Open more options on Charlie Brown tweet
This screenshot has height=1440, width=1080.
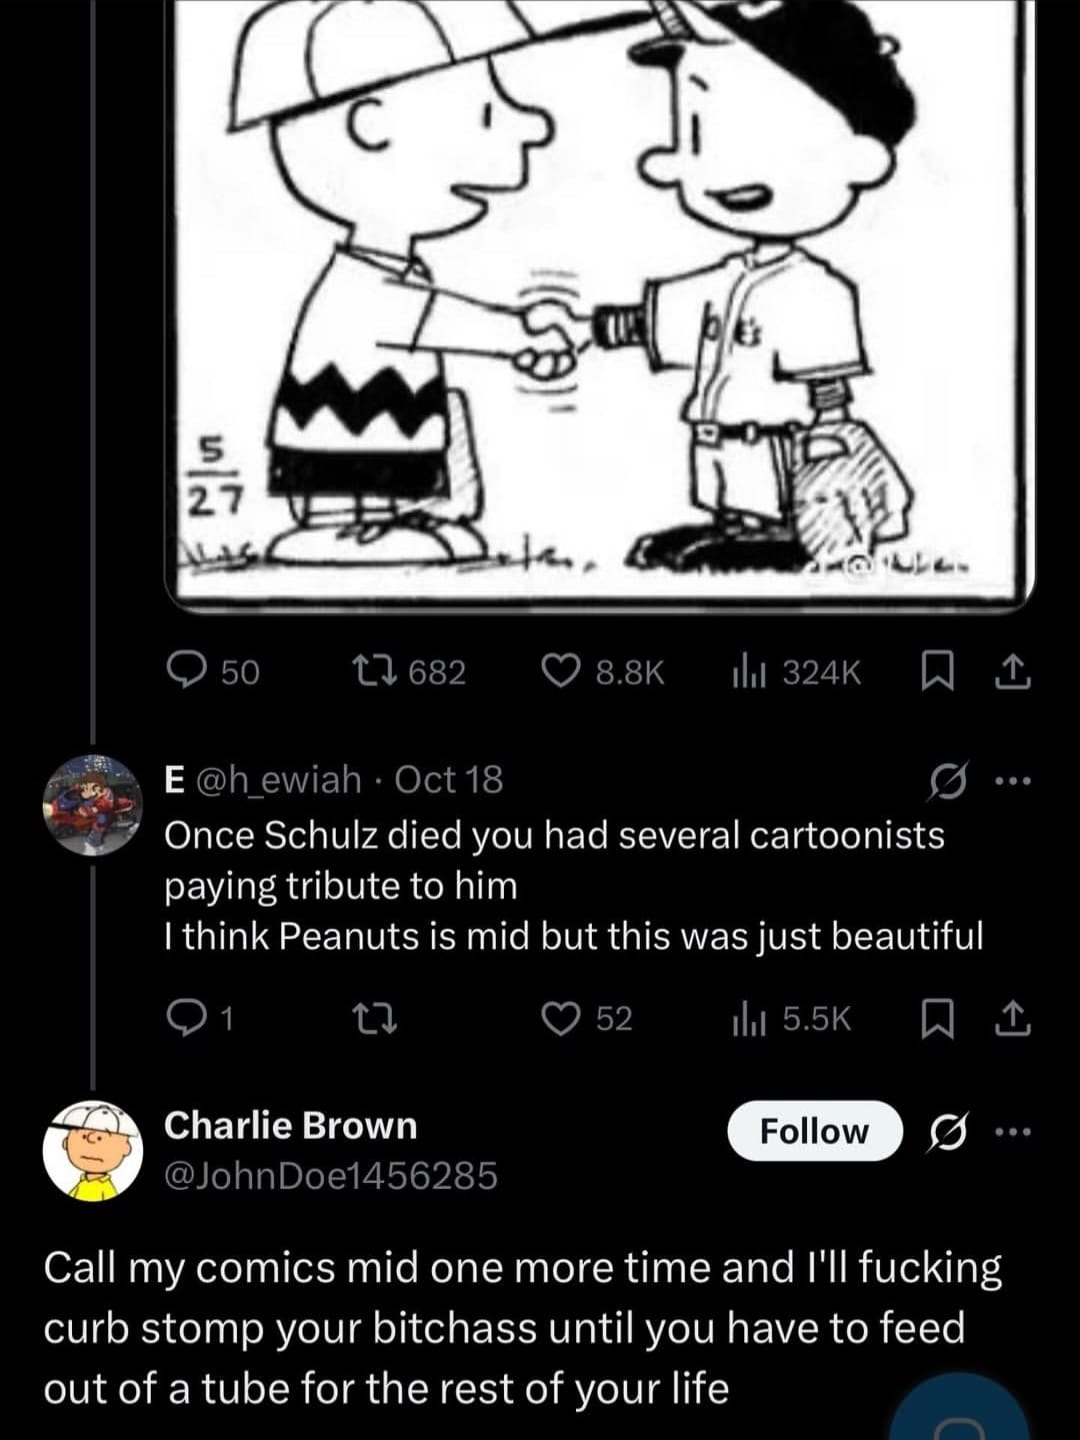(x=1011, y=1132)
